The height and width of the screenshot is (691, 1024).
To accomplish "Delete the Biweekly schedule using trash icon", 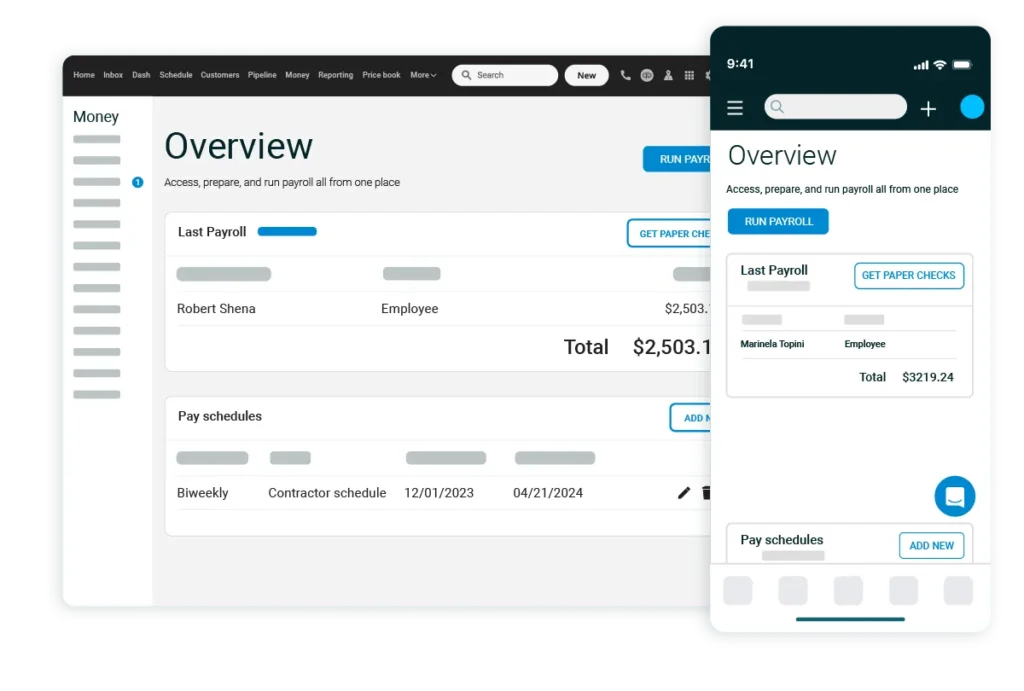I will 706,492.
